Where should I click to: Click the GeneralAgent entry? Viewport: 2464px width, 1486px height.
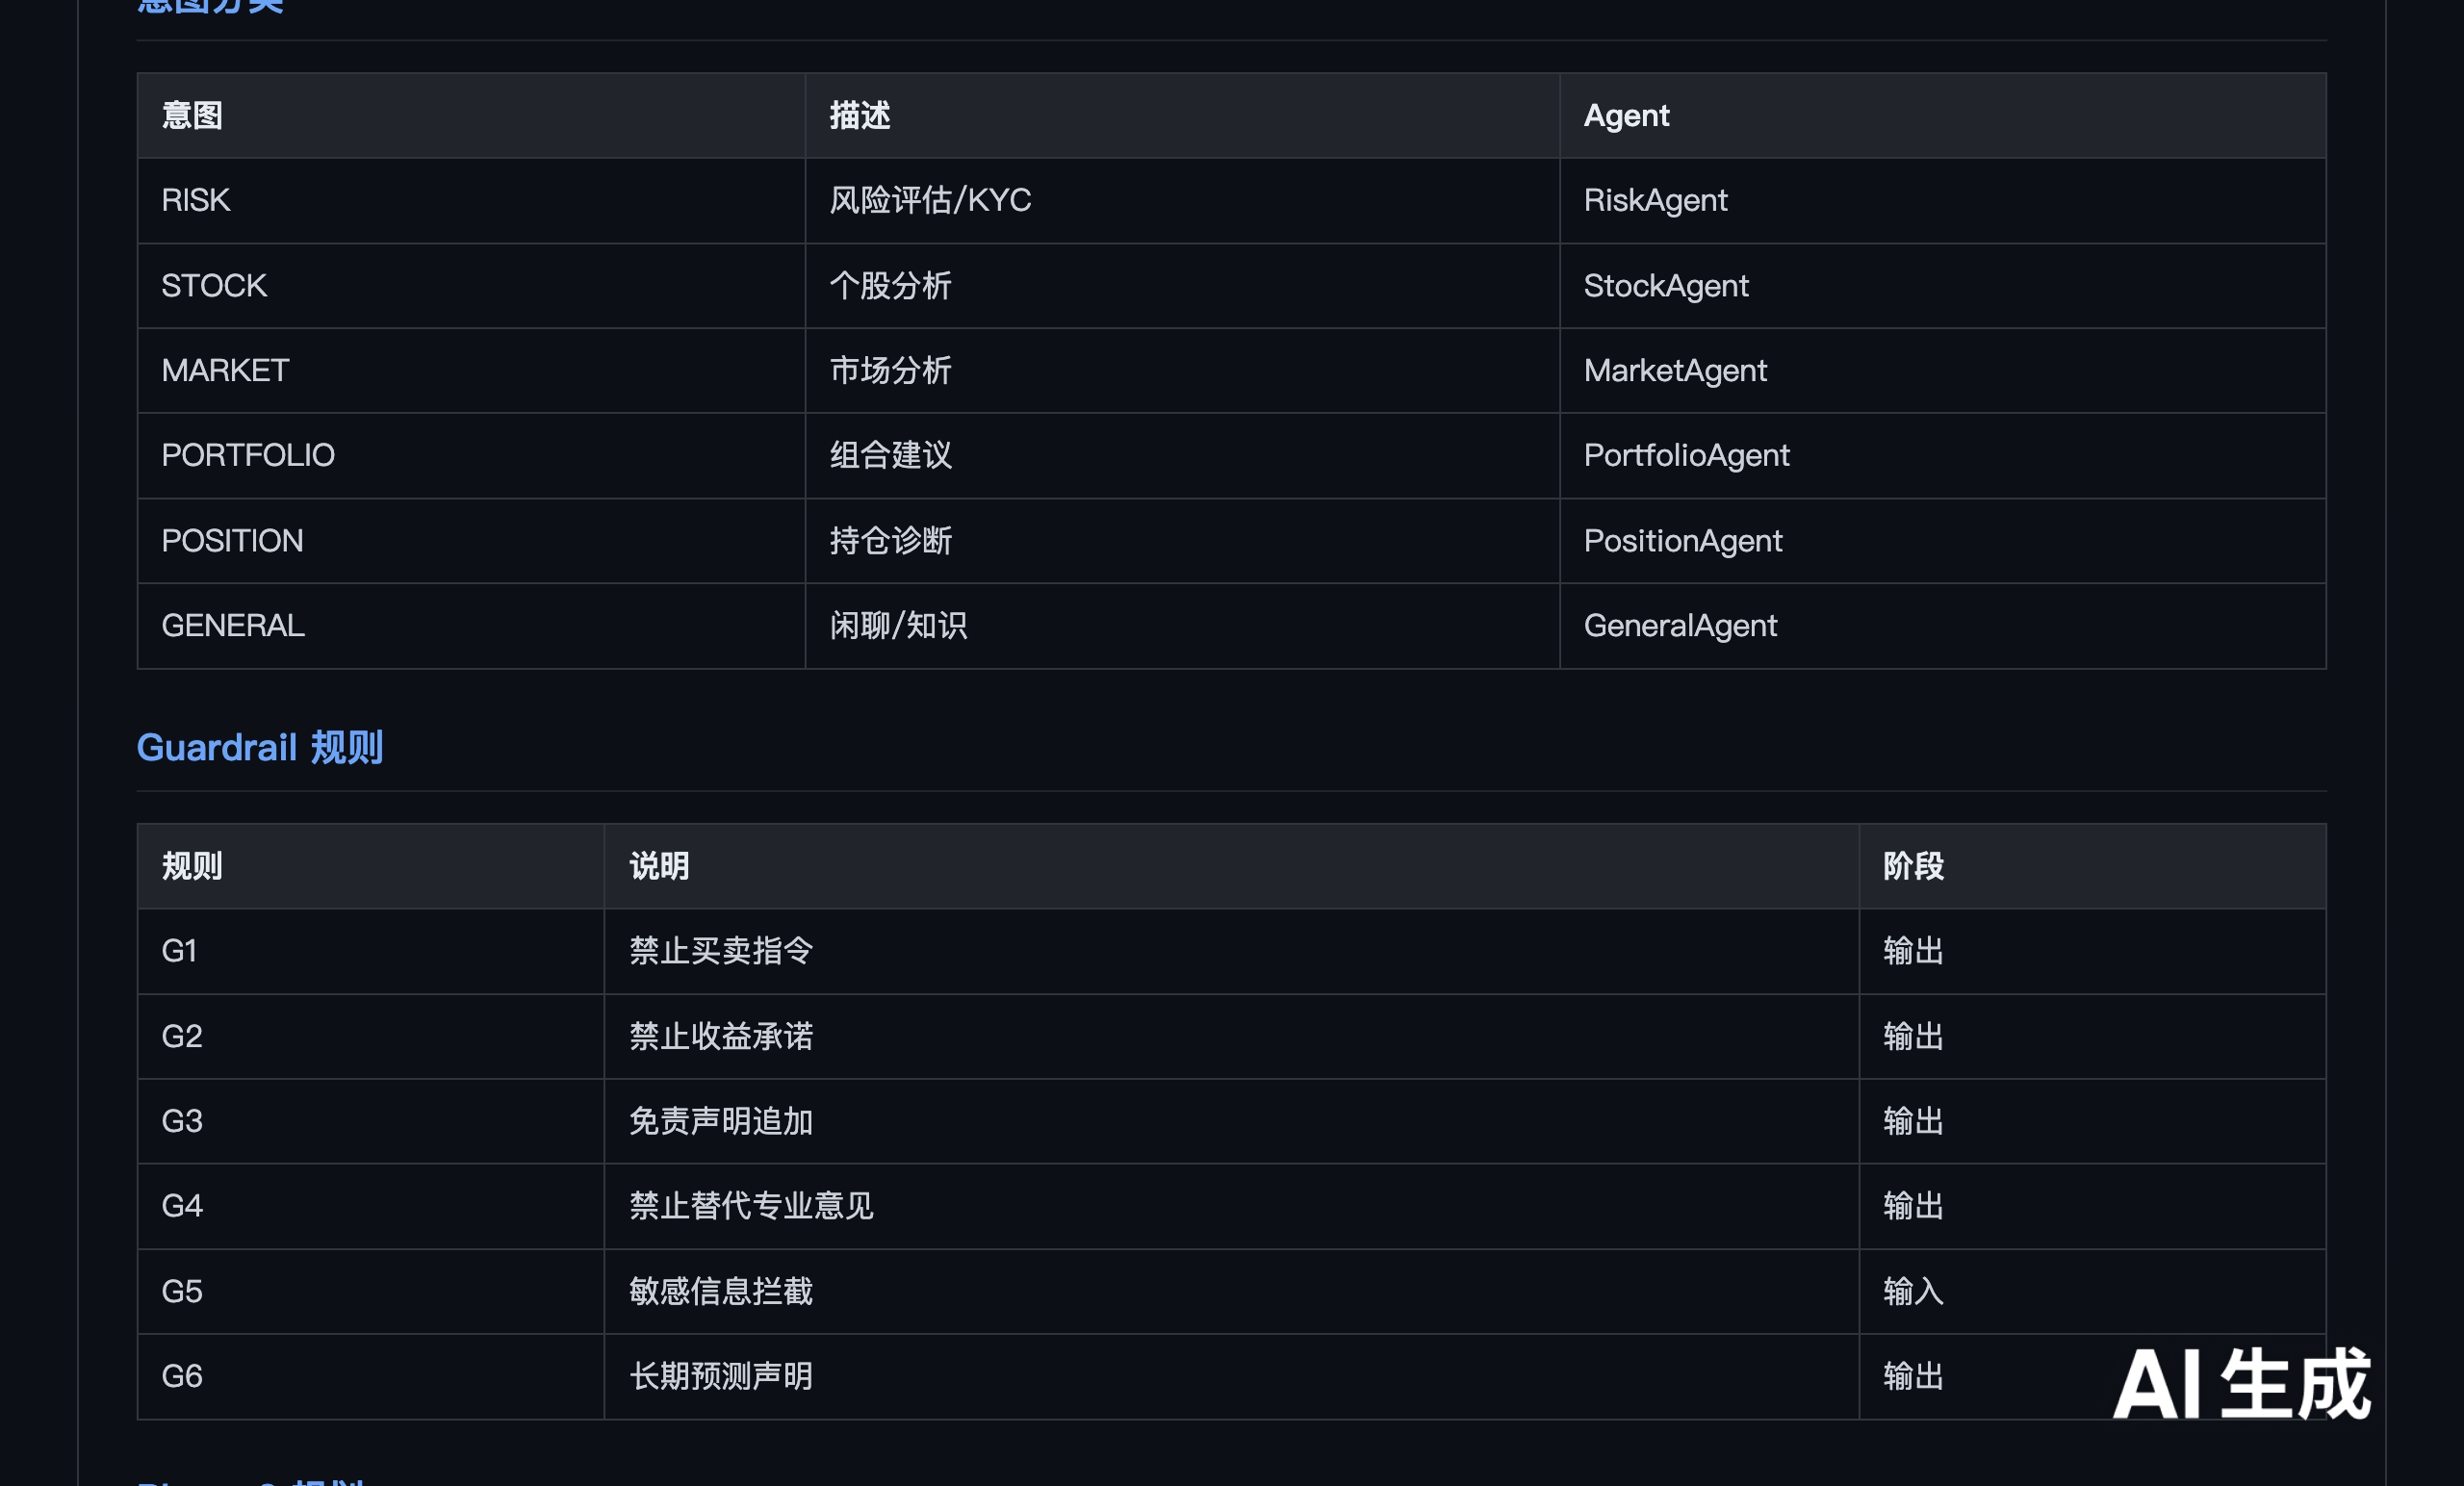click(1680, 625)
